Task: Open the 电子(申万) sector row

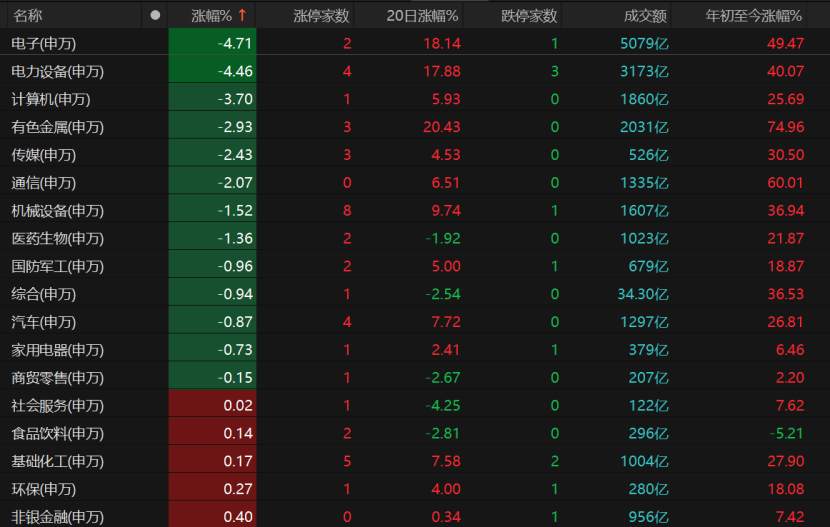Action: pos(415,43)
